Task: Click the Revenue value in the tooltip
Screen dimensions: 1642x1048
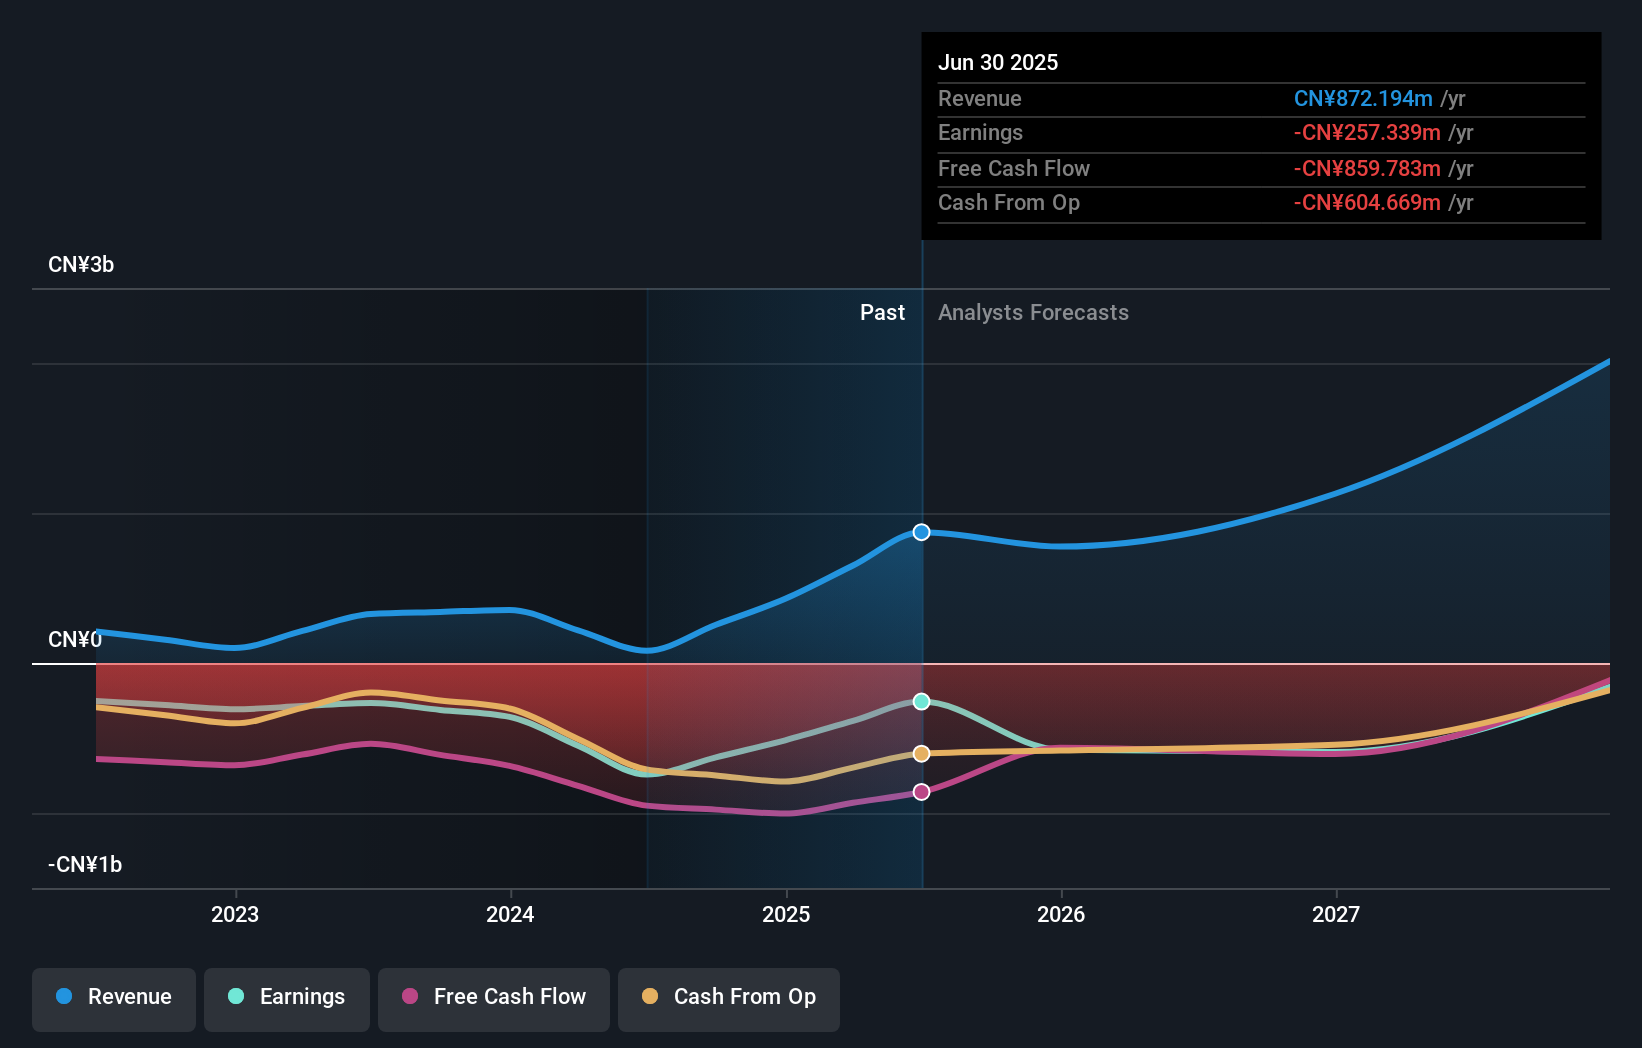Action: click(x=1363, y=98)
